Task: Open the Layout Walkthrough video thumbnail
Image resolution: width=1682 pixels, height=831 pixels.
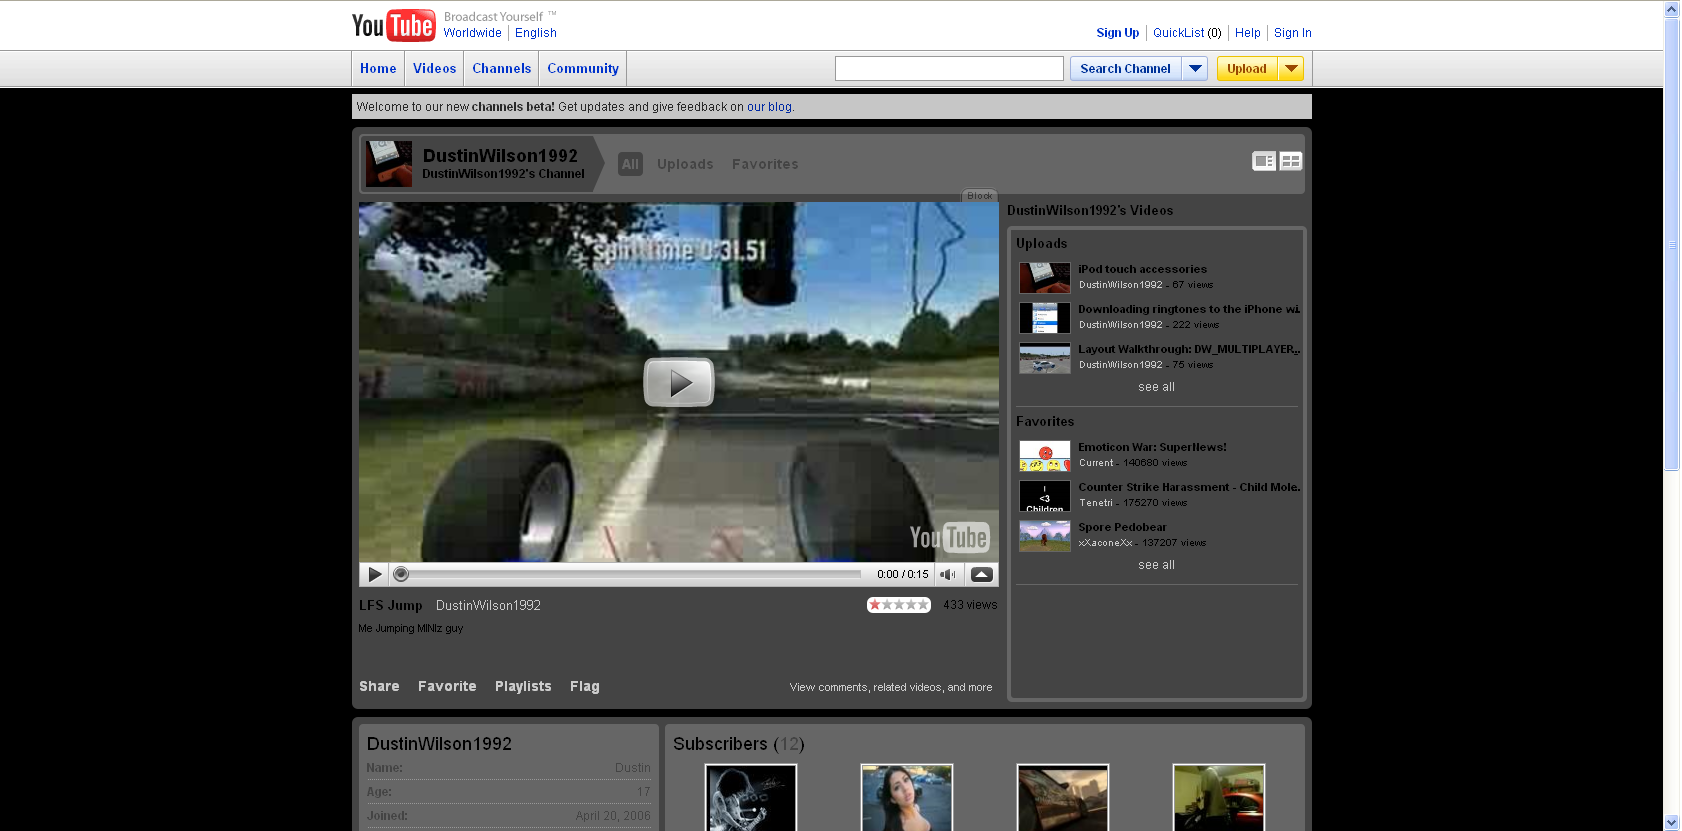Action: pos(1045,357)
